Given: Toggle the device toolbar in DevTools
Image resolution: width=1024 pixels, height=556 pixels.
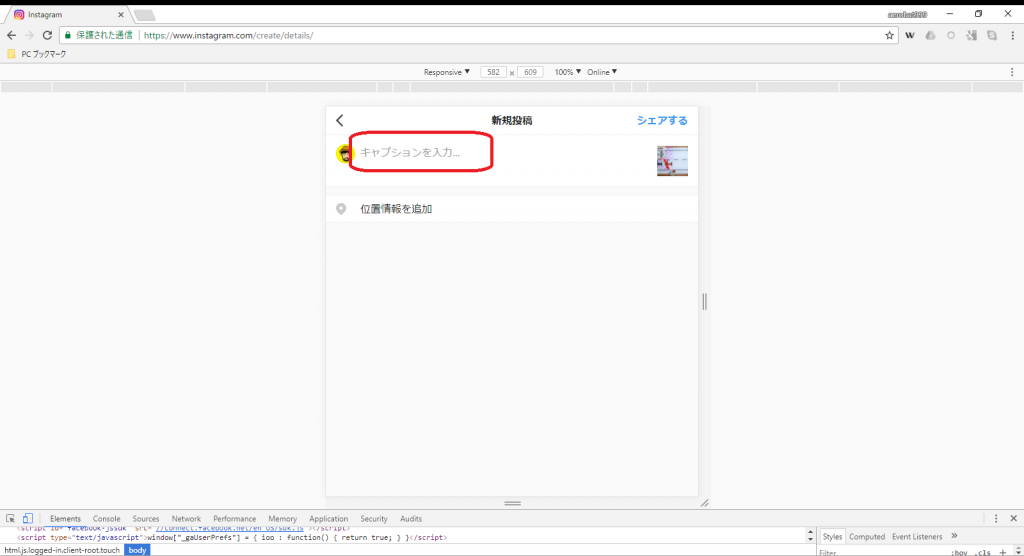Looking at the screenshot, I should coord(28,519).
